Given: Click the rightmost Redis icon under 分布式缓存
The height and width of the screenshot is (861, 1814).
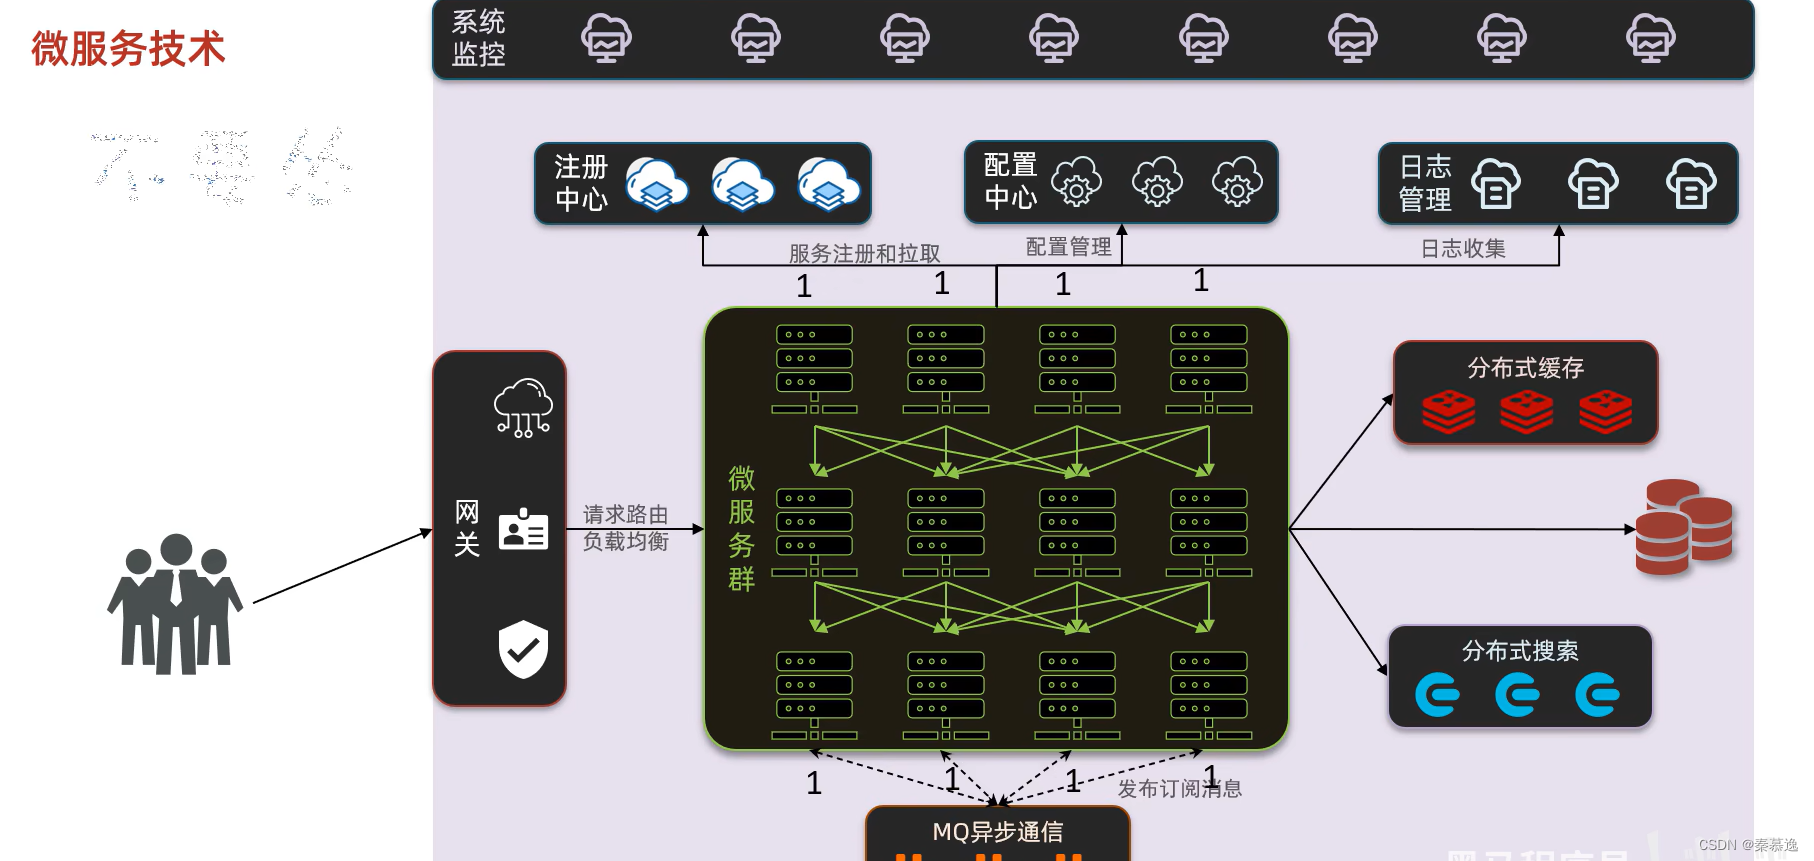Looking at the screenshot, I should 1606,412.
